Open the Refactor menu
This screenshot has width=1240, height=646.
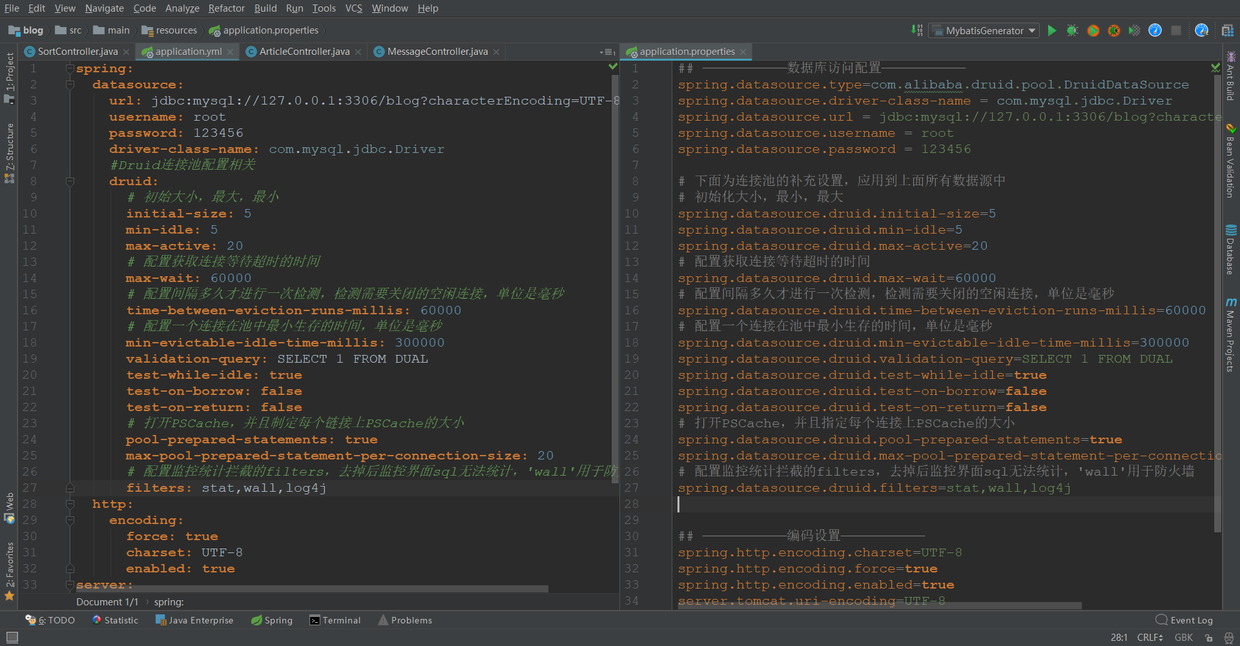click(226, 8)
